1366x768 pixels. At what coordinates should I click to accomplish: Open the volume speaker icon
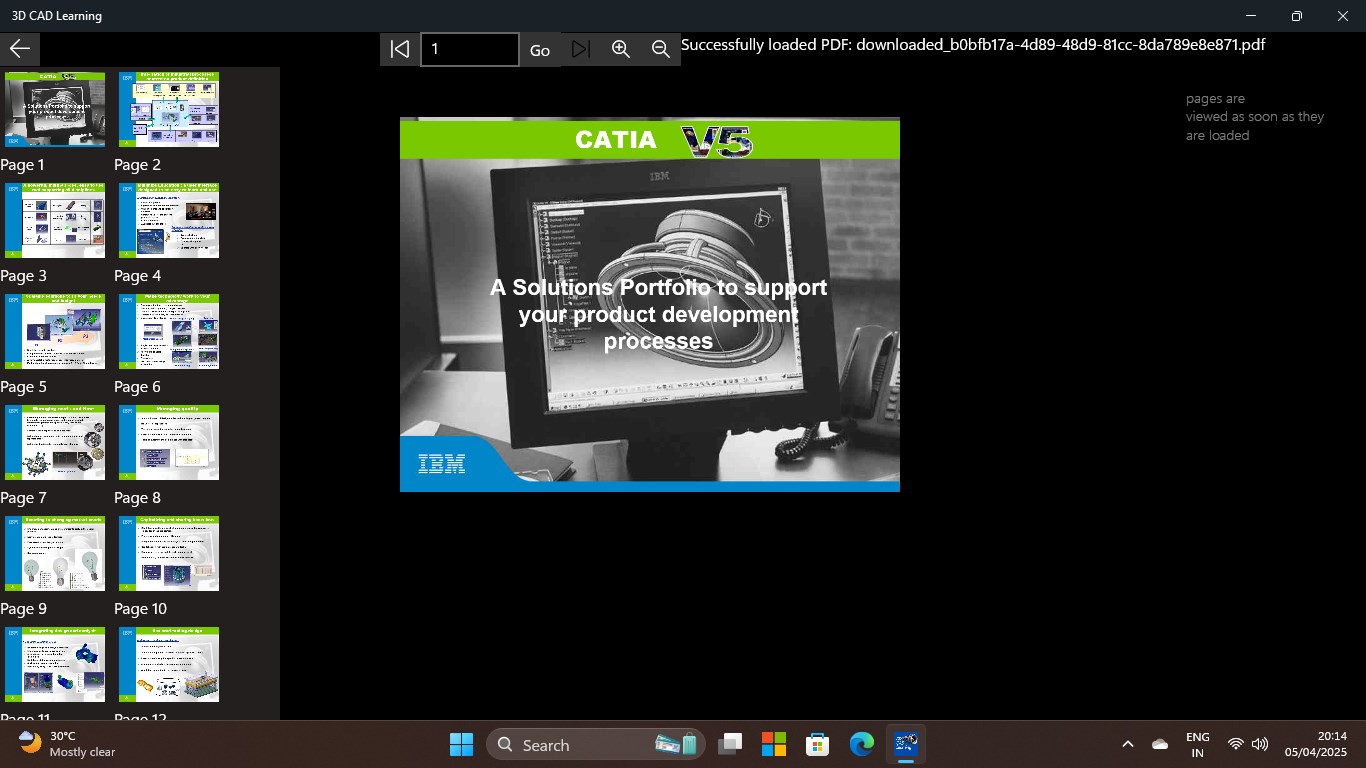click(x=1260, y=744)
